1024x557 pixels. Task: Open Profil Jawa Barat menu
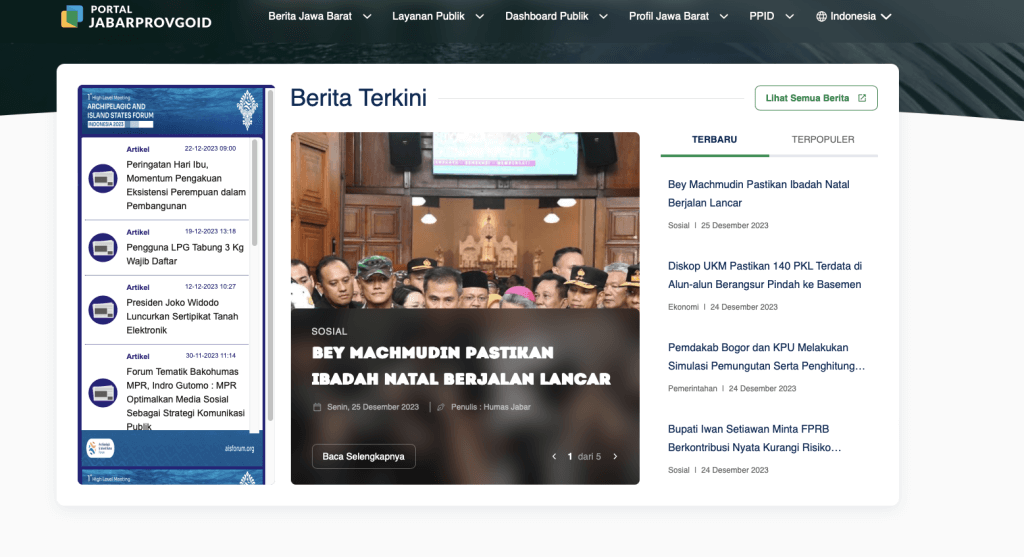click(669, 16)
